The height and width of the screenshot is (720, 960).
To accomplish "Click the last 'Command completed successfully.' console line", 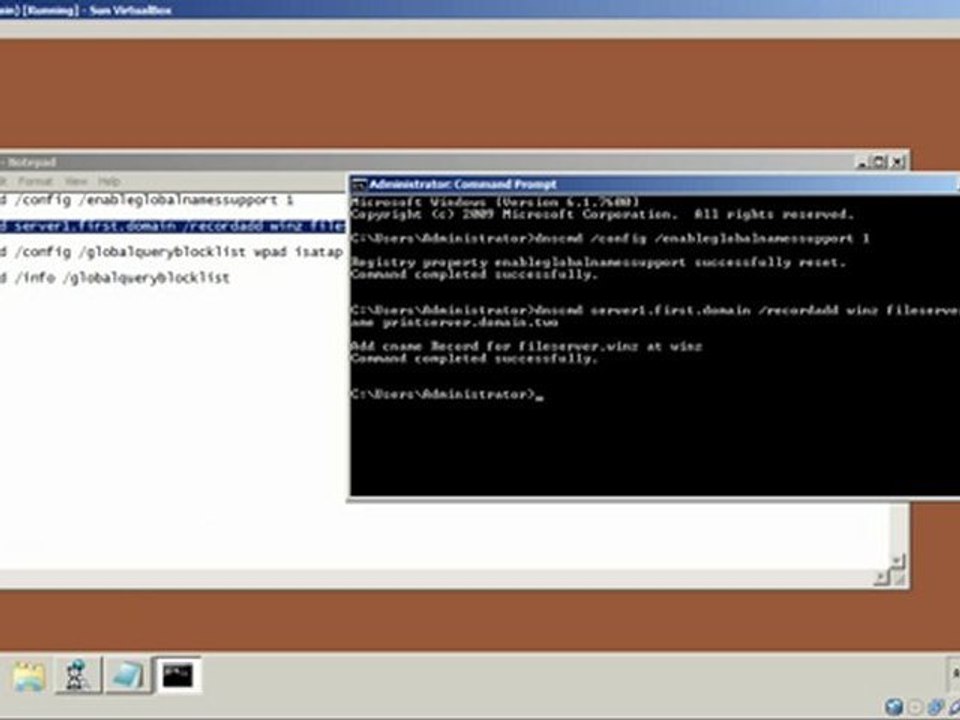I will 474,358.
